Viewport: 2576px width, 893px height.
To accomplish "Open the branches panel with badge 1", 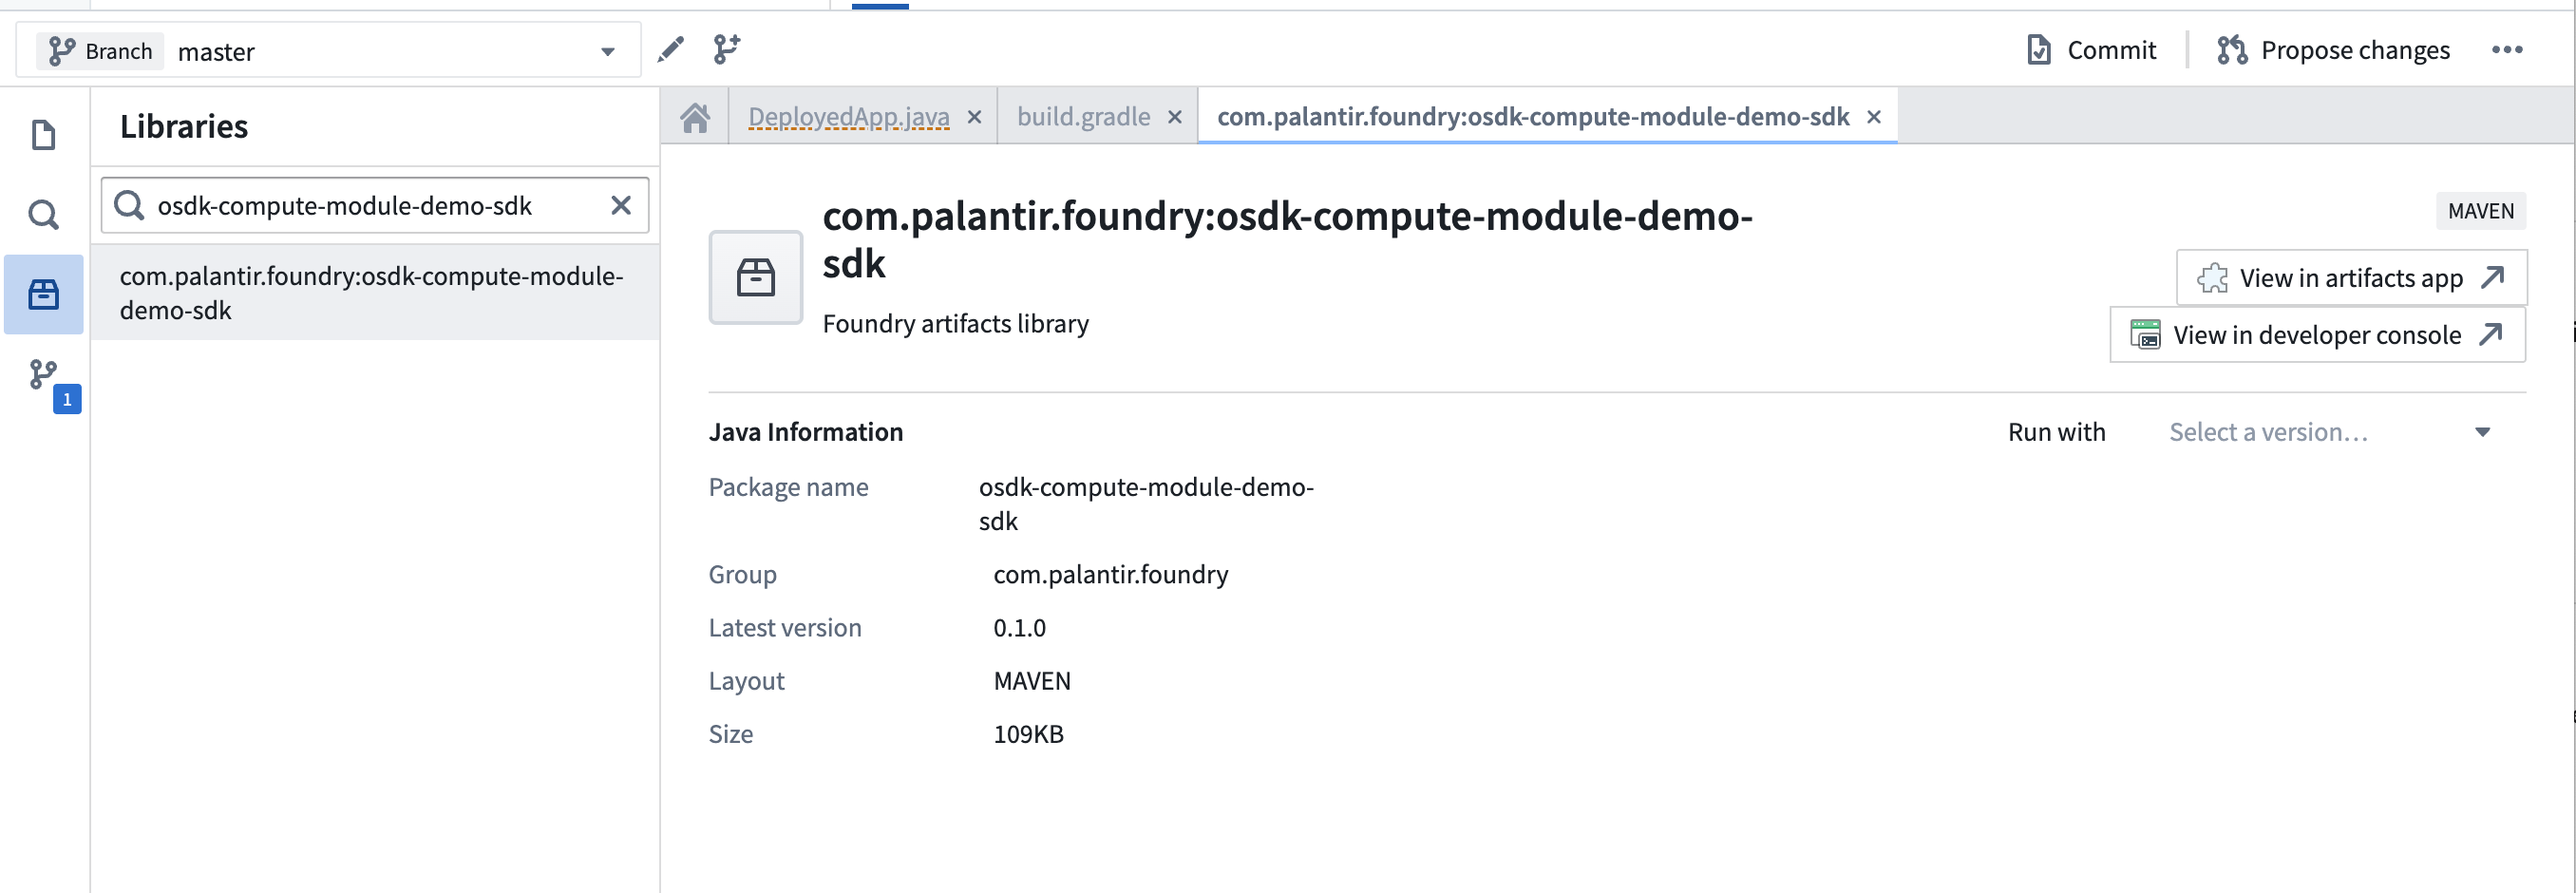I will click(x=43, y=375).
